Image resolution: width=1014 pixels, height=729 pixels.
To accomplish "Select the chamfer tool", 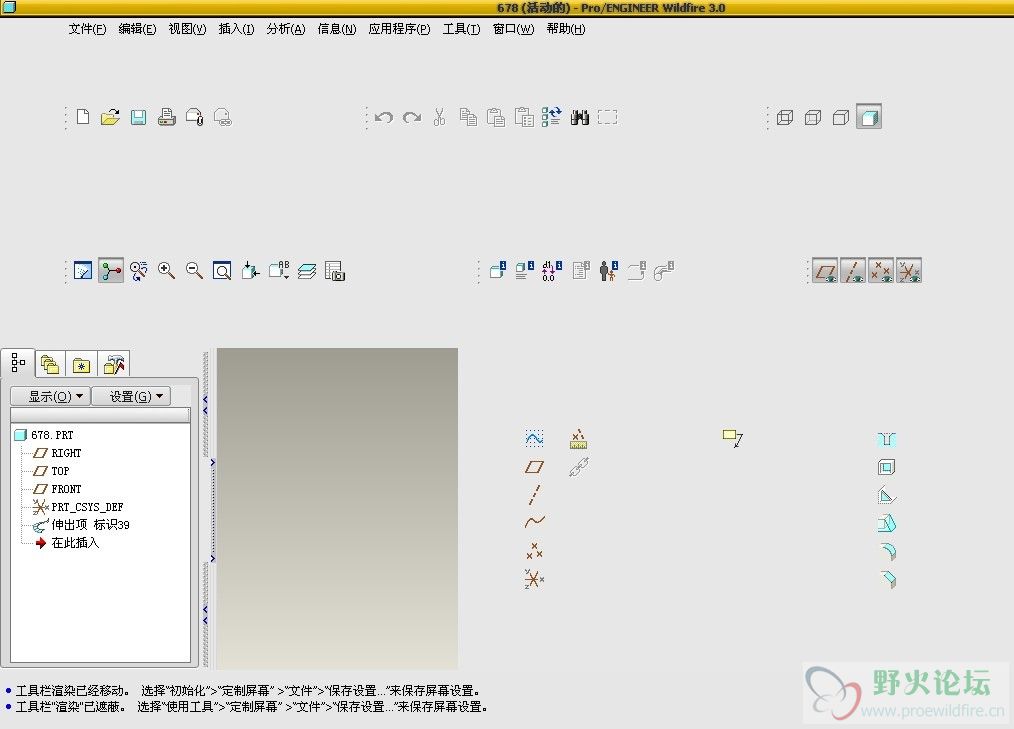I will tap(889, 579).
